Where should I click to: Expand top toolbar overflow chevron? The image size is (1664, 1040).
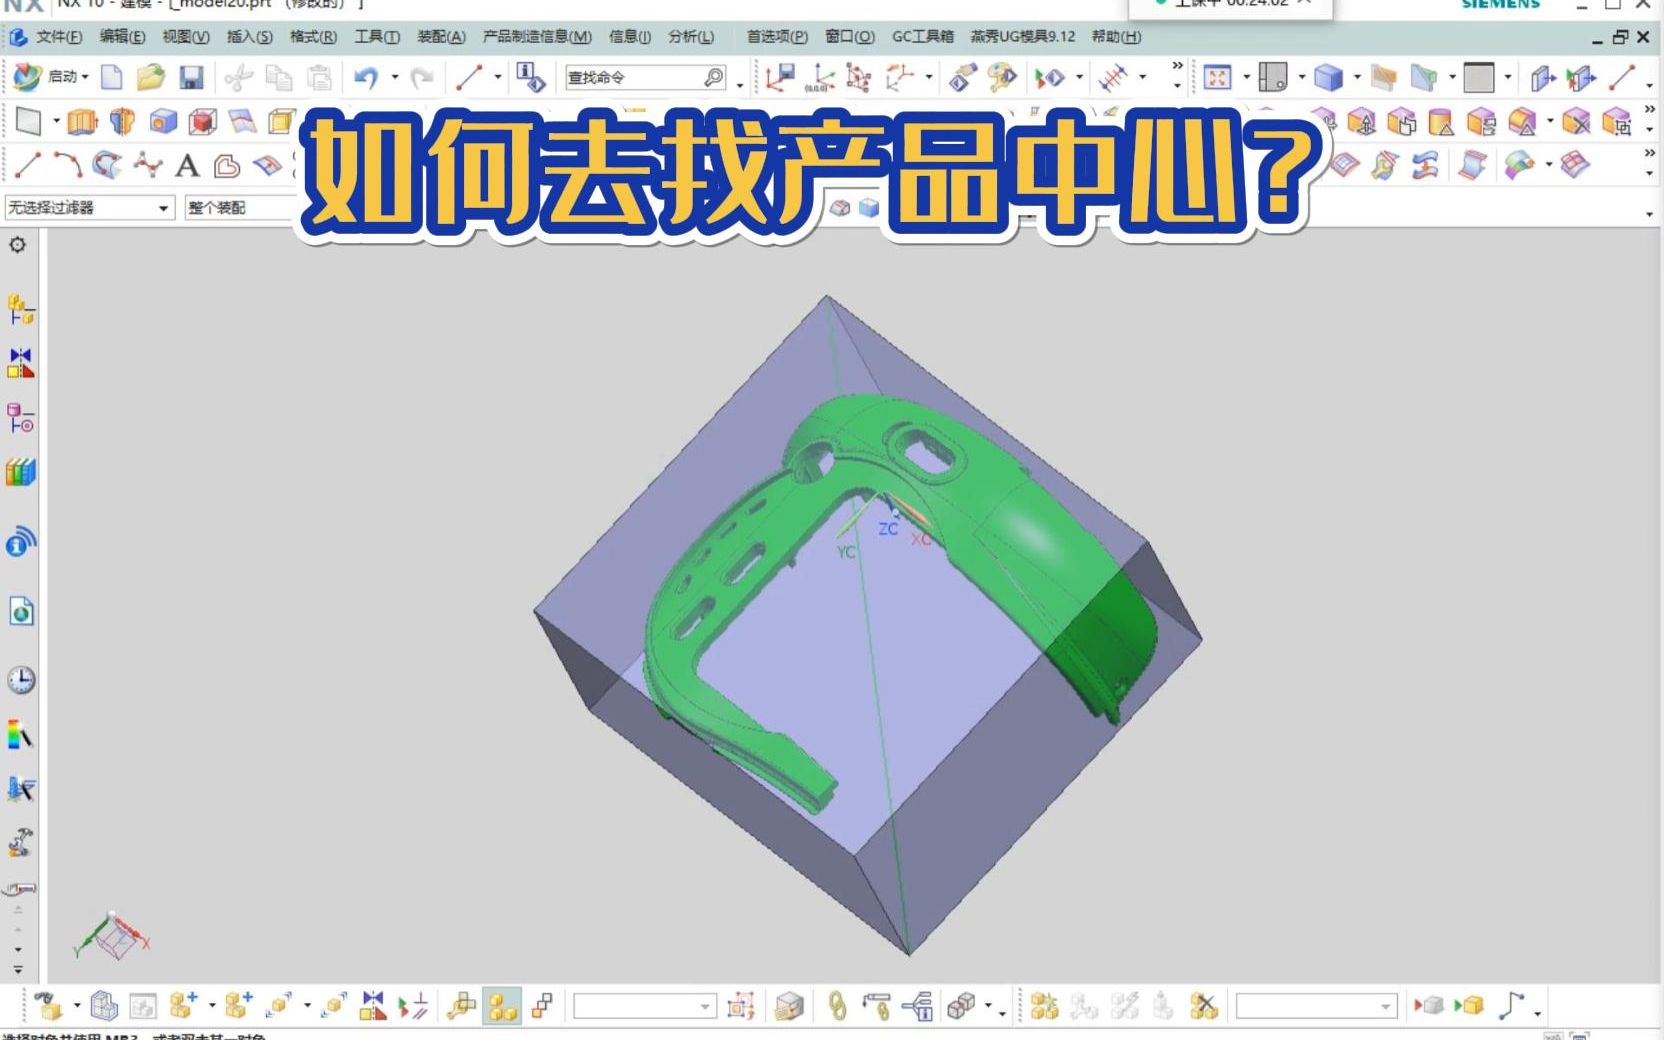tap(1177, 67)
